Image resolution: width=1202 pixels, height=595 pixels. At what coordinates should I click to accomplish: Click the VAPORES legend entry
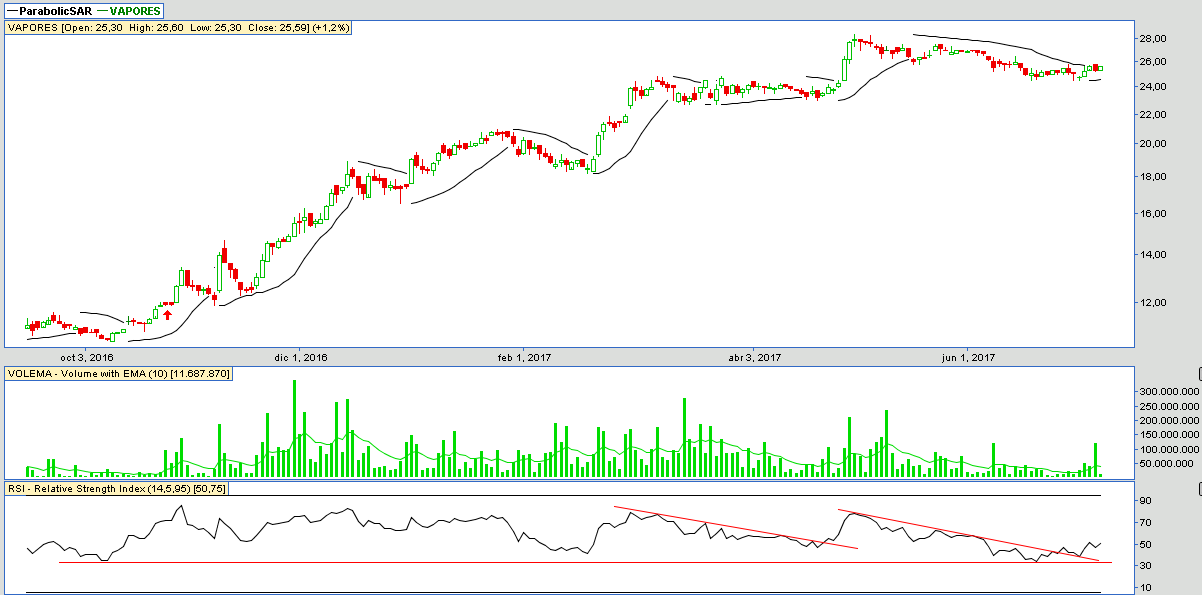[127, 10]
